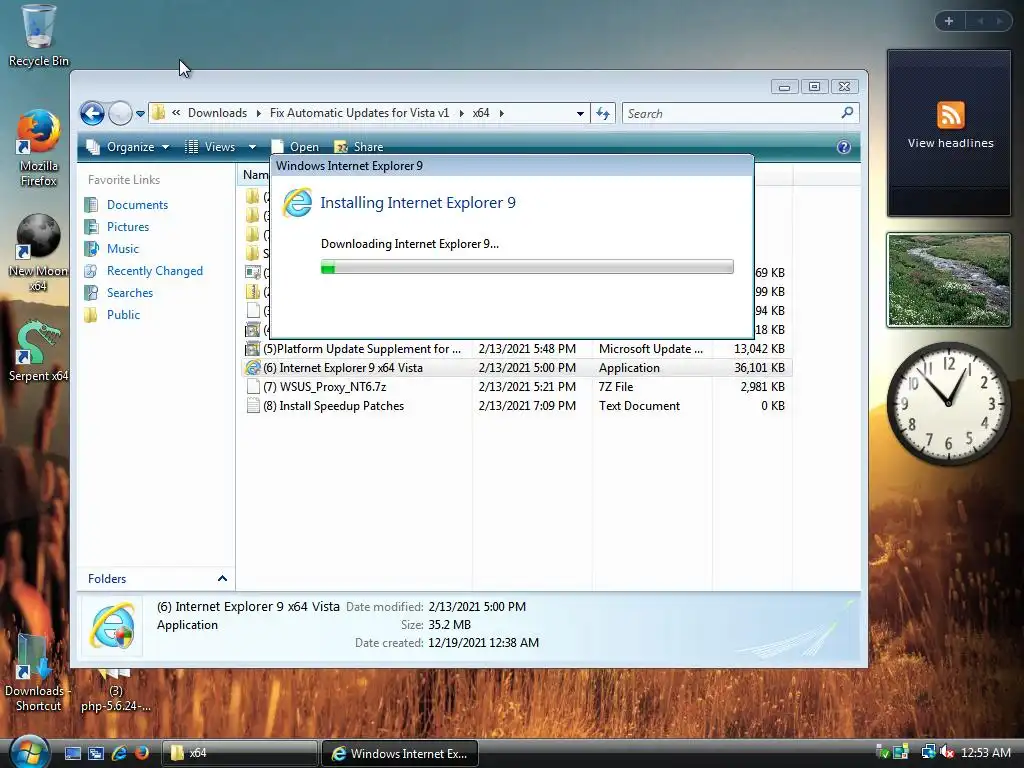
Task: Refresh the Explorer folder view
Action: click(x=603, y=114)
